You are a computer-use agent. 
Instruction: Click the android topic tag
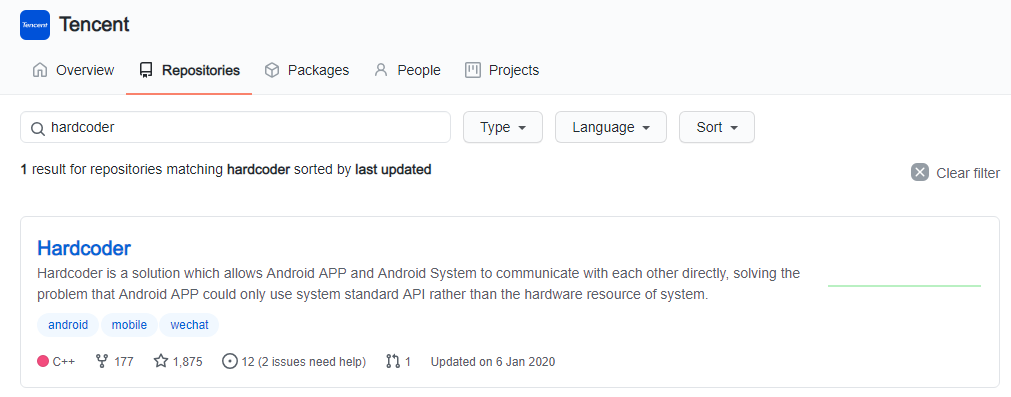[68, 325]
